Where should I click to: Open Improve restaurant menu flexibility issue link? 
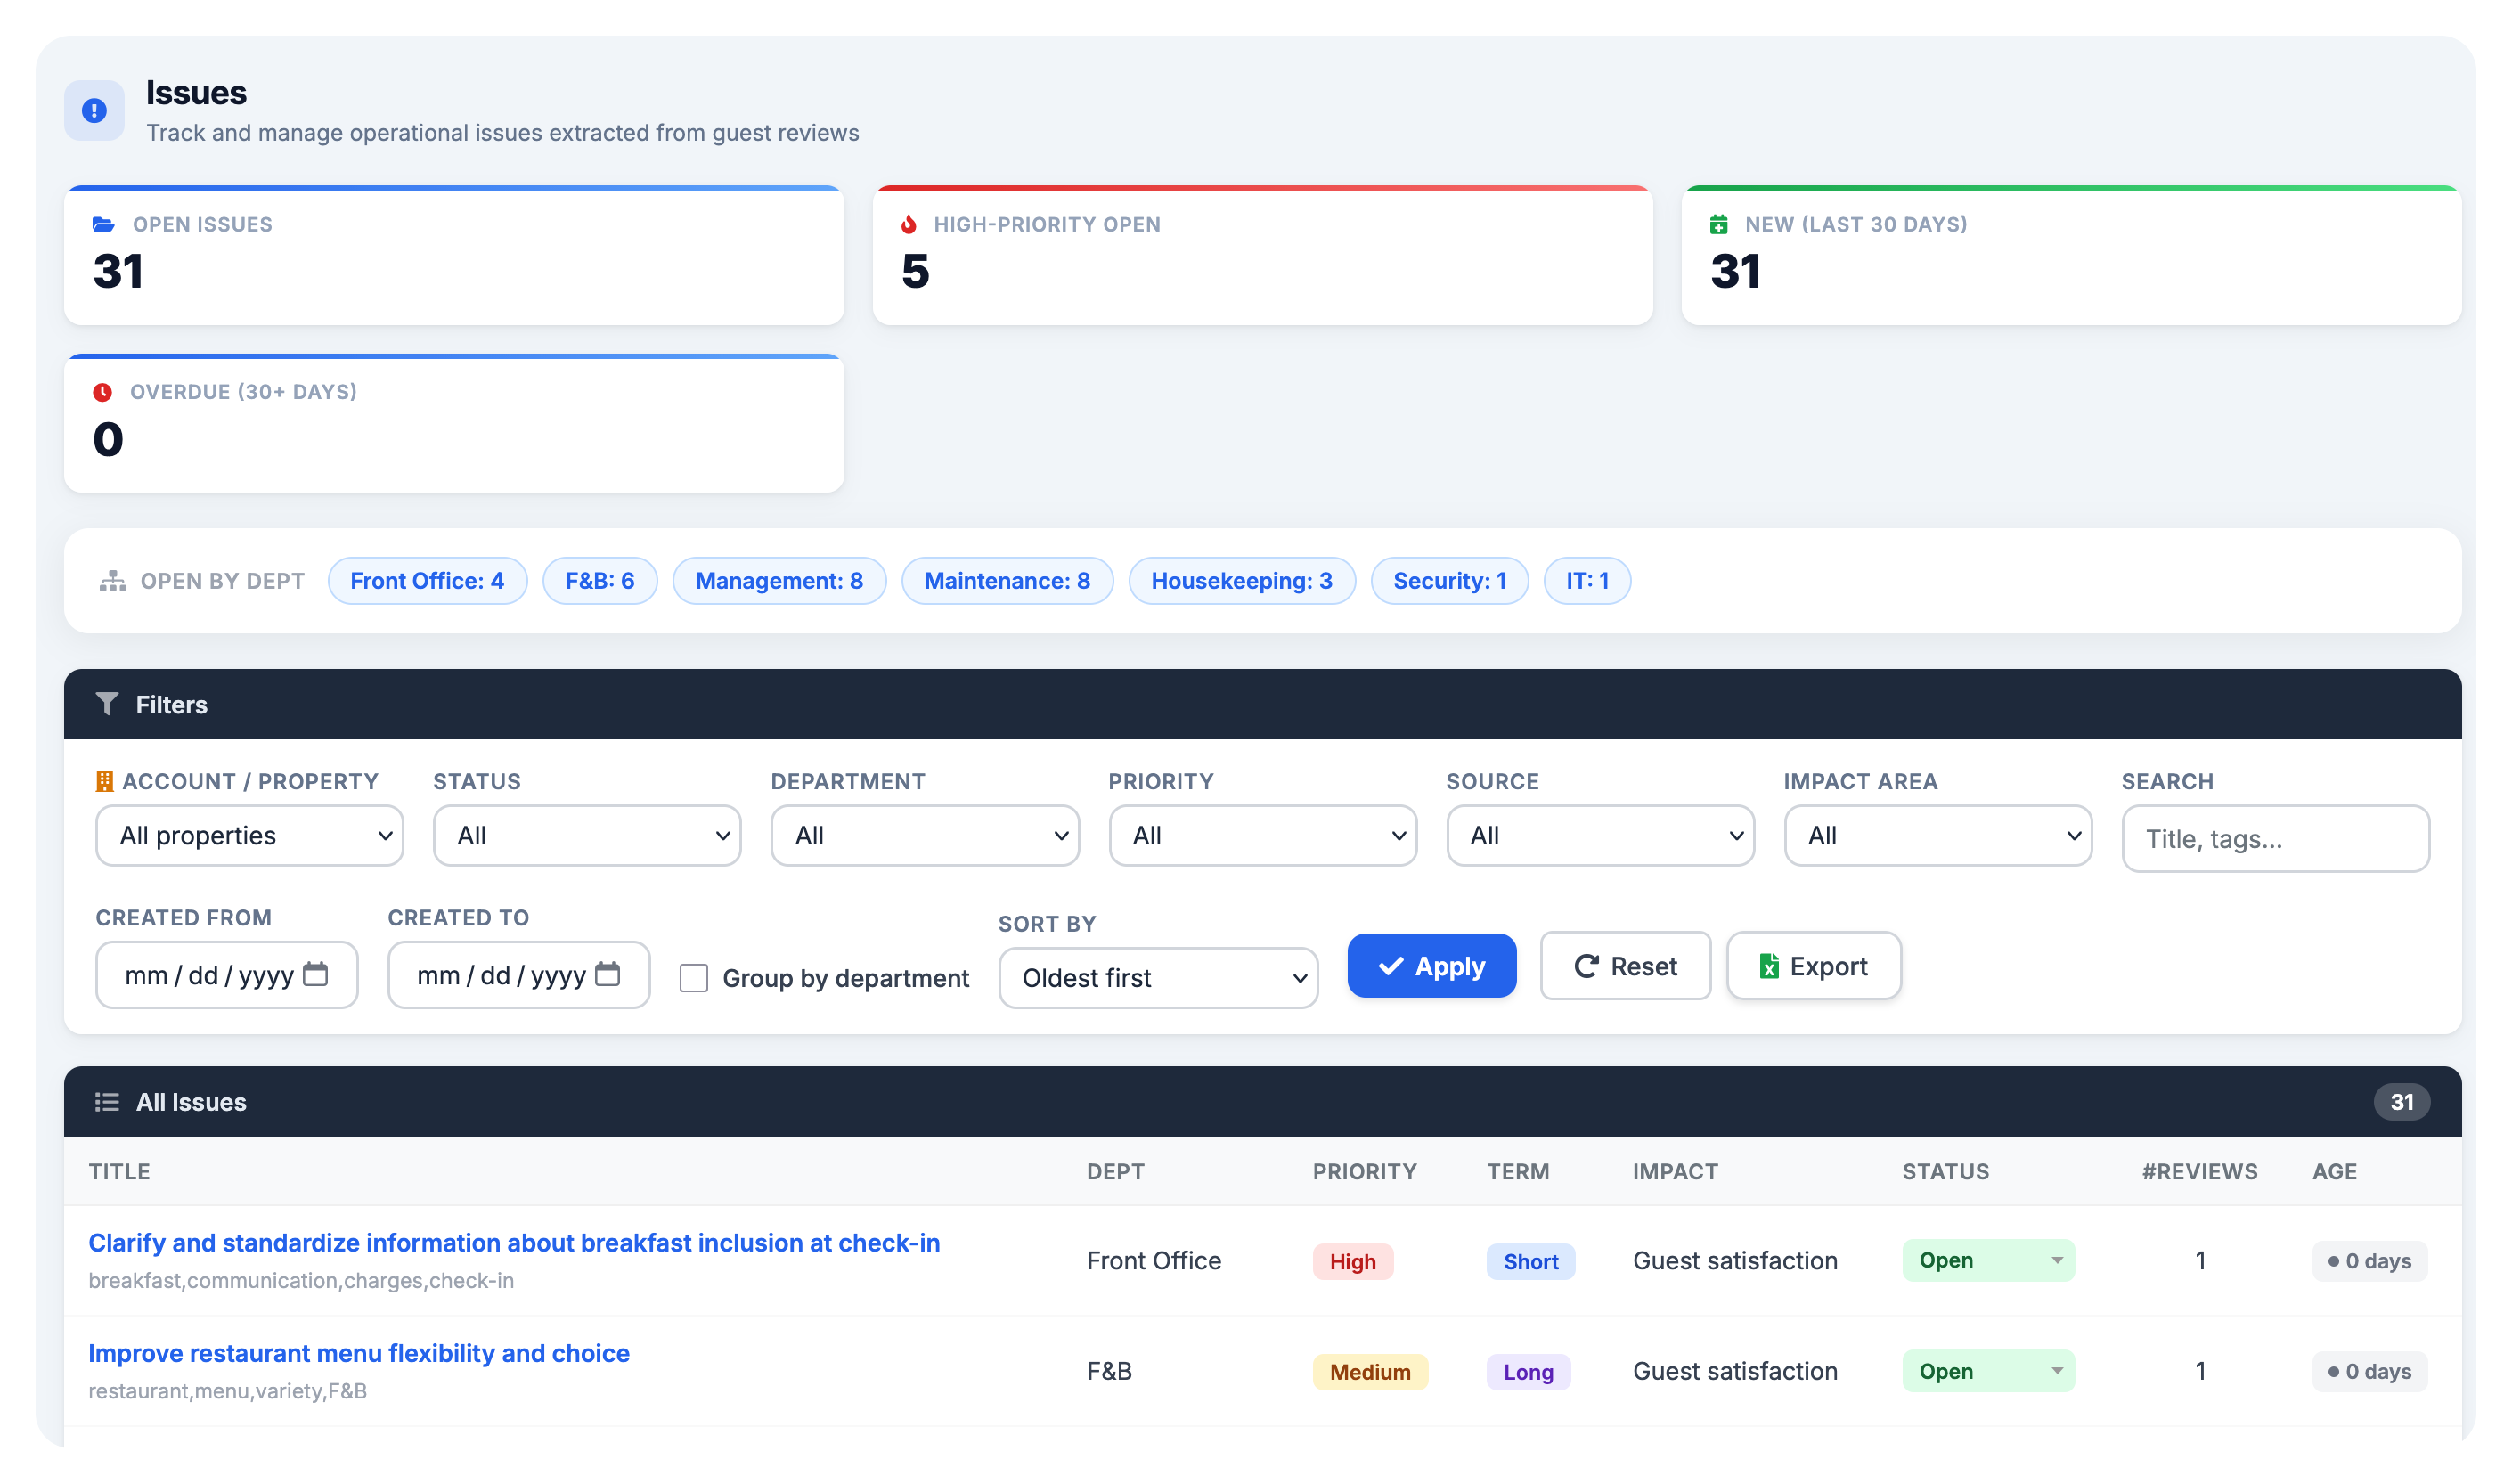[359, 1353]
